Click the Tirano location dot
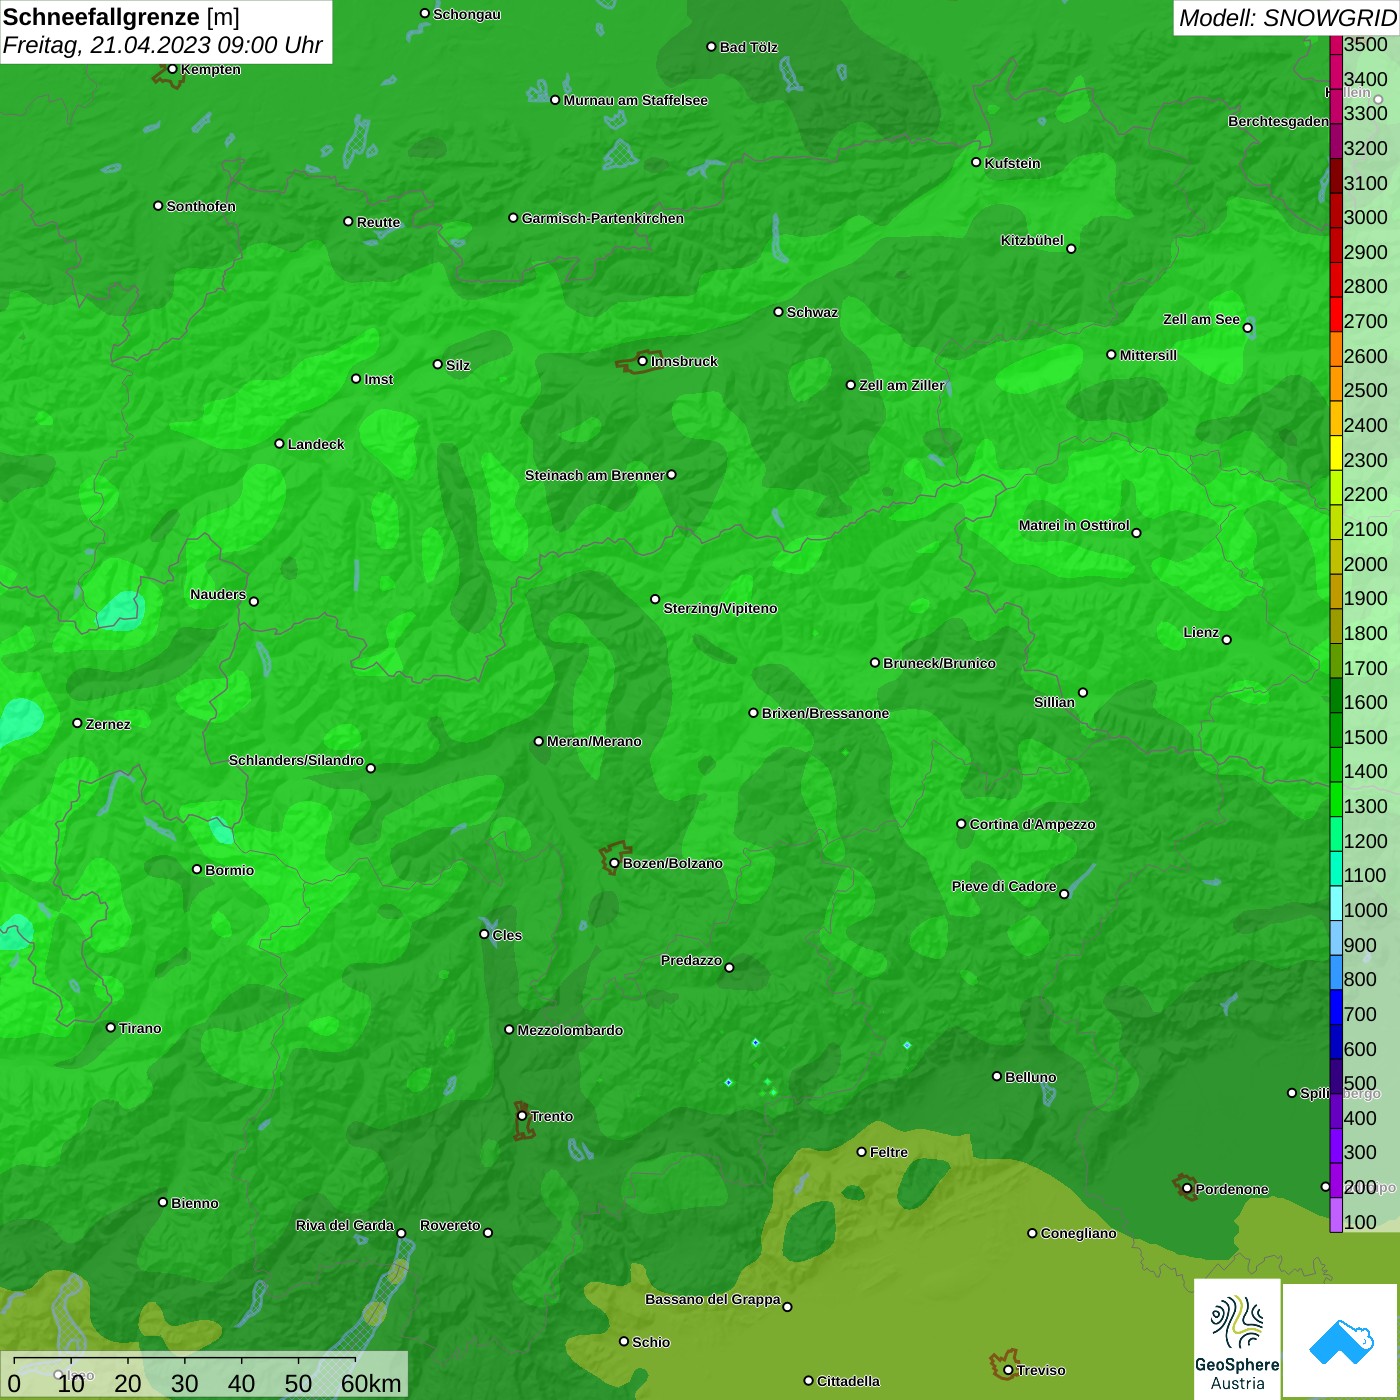1400x1400 pixels. pyautogui.click(x=111, y=1027)
